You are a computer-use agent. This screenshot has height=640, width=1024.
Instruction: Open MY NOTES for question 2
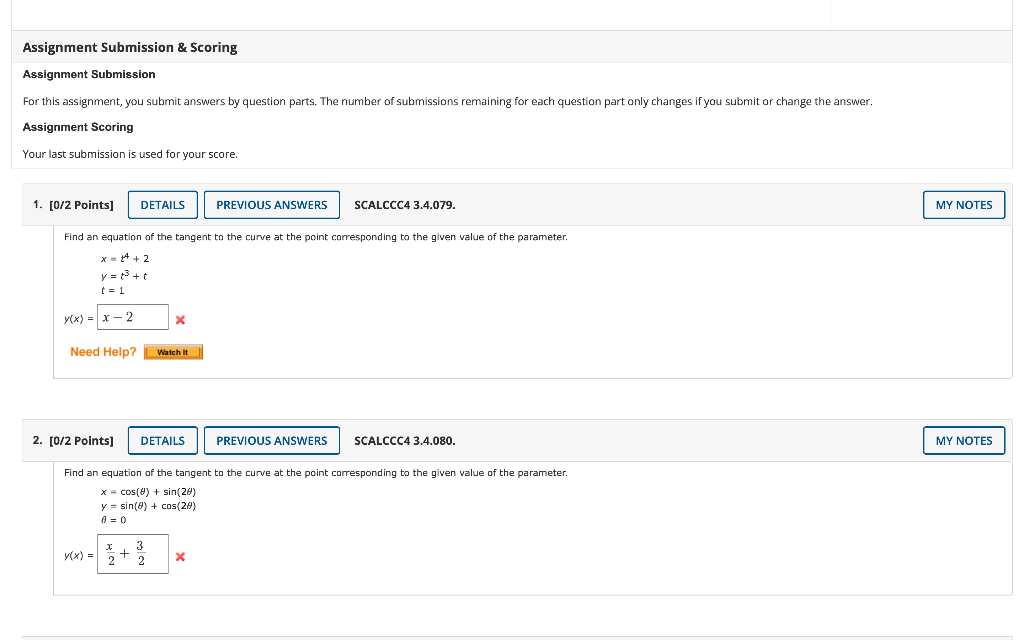tap(963, 440)
